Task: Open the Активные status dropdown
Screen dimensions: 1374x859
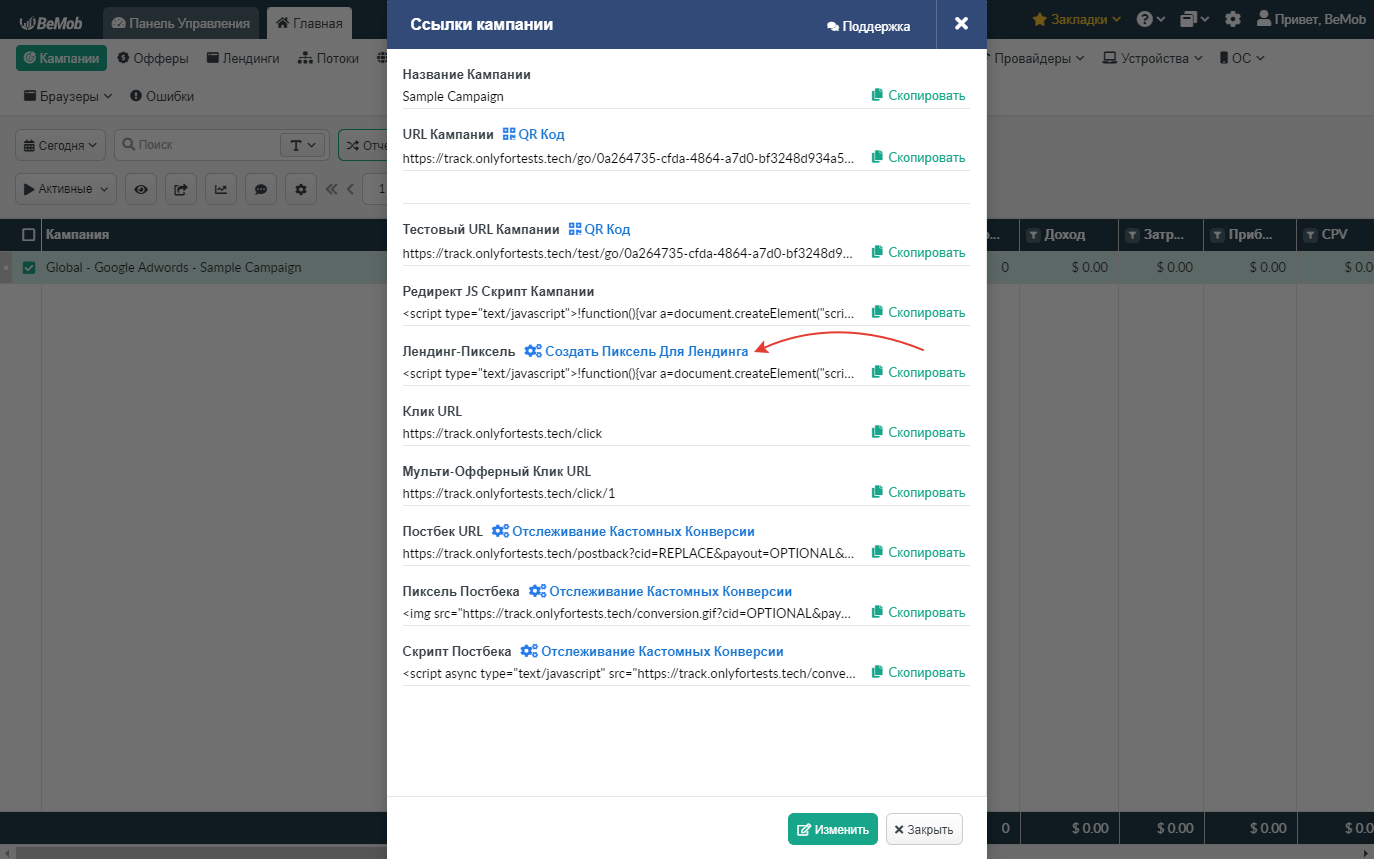Action: tap(66, 189)
